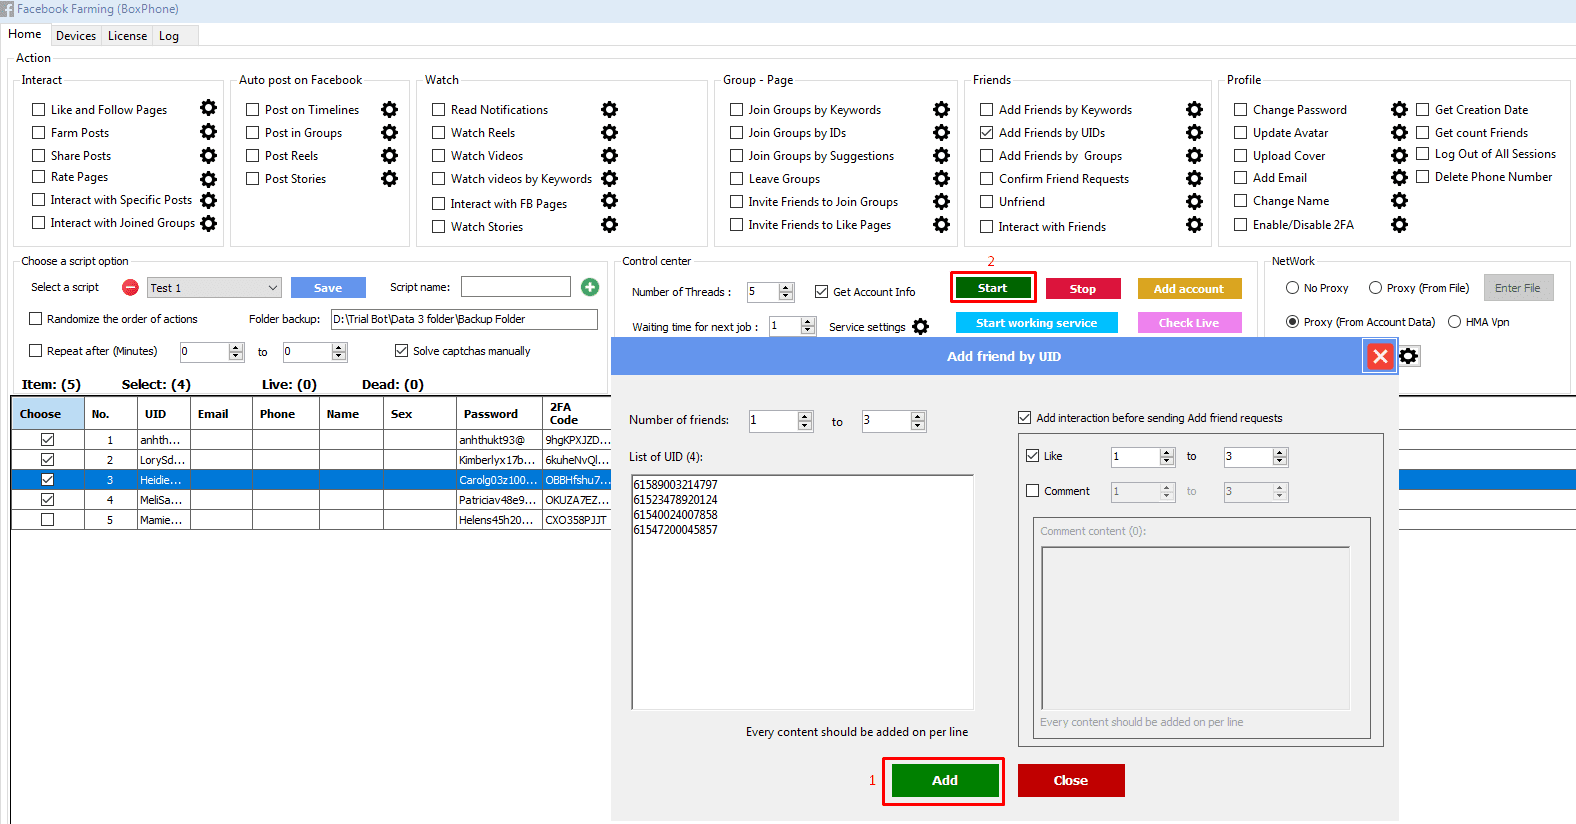Enable Like and Follow Pages checkbox
Image resolution: width=1576 pixels, height=824 pixels.
pos(39,110)
